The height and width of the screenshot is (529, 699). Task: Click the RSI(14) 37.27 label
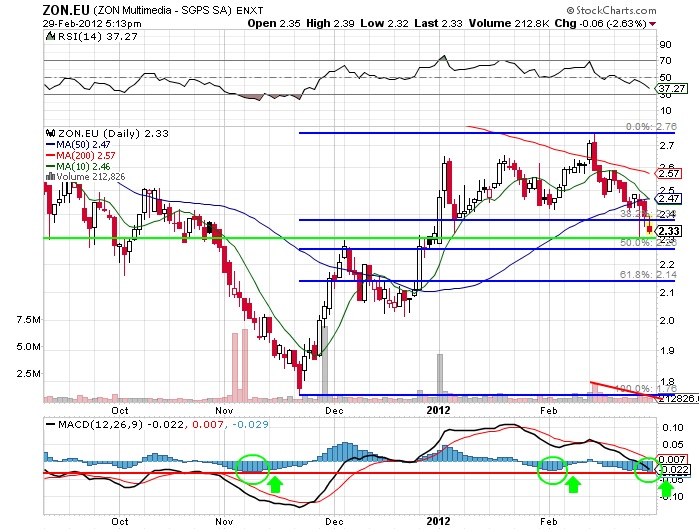click(x=97, y=37)
